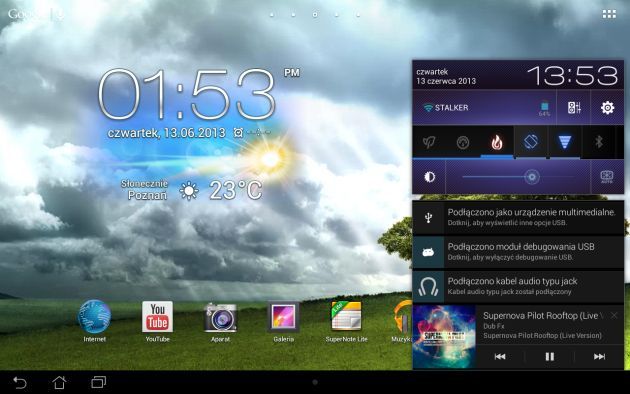Open the all apps grid
The width and height of the screenshot is (630, 394).
point(609,14)
